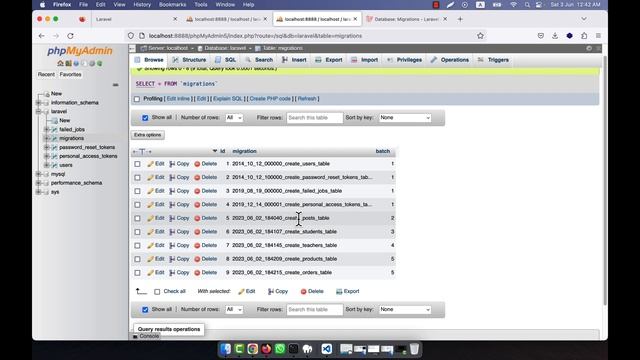
Task: Open Insert tab
Action: [x=294, y=60]
